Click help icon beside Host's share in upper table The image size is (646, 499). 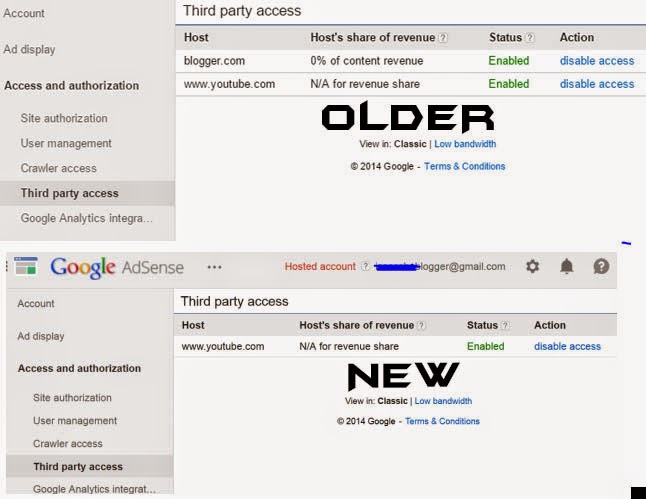pyautogui.click(x=443, y=38)
